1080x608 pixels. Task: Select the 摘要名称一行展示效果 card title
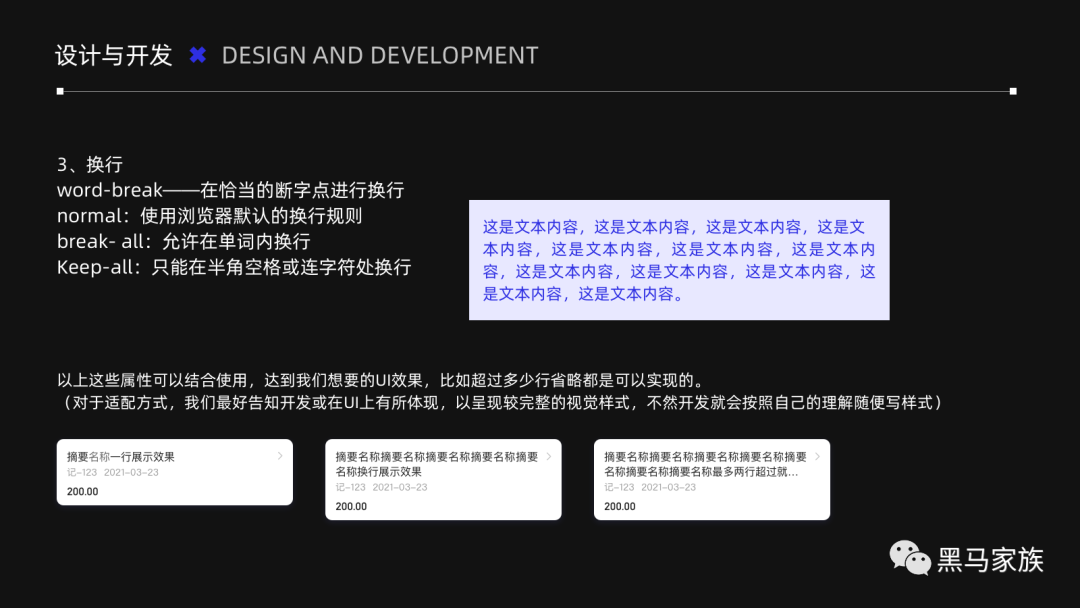(120, 457)
